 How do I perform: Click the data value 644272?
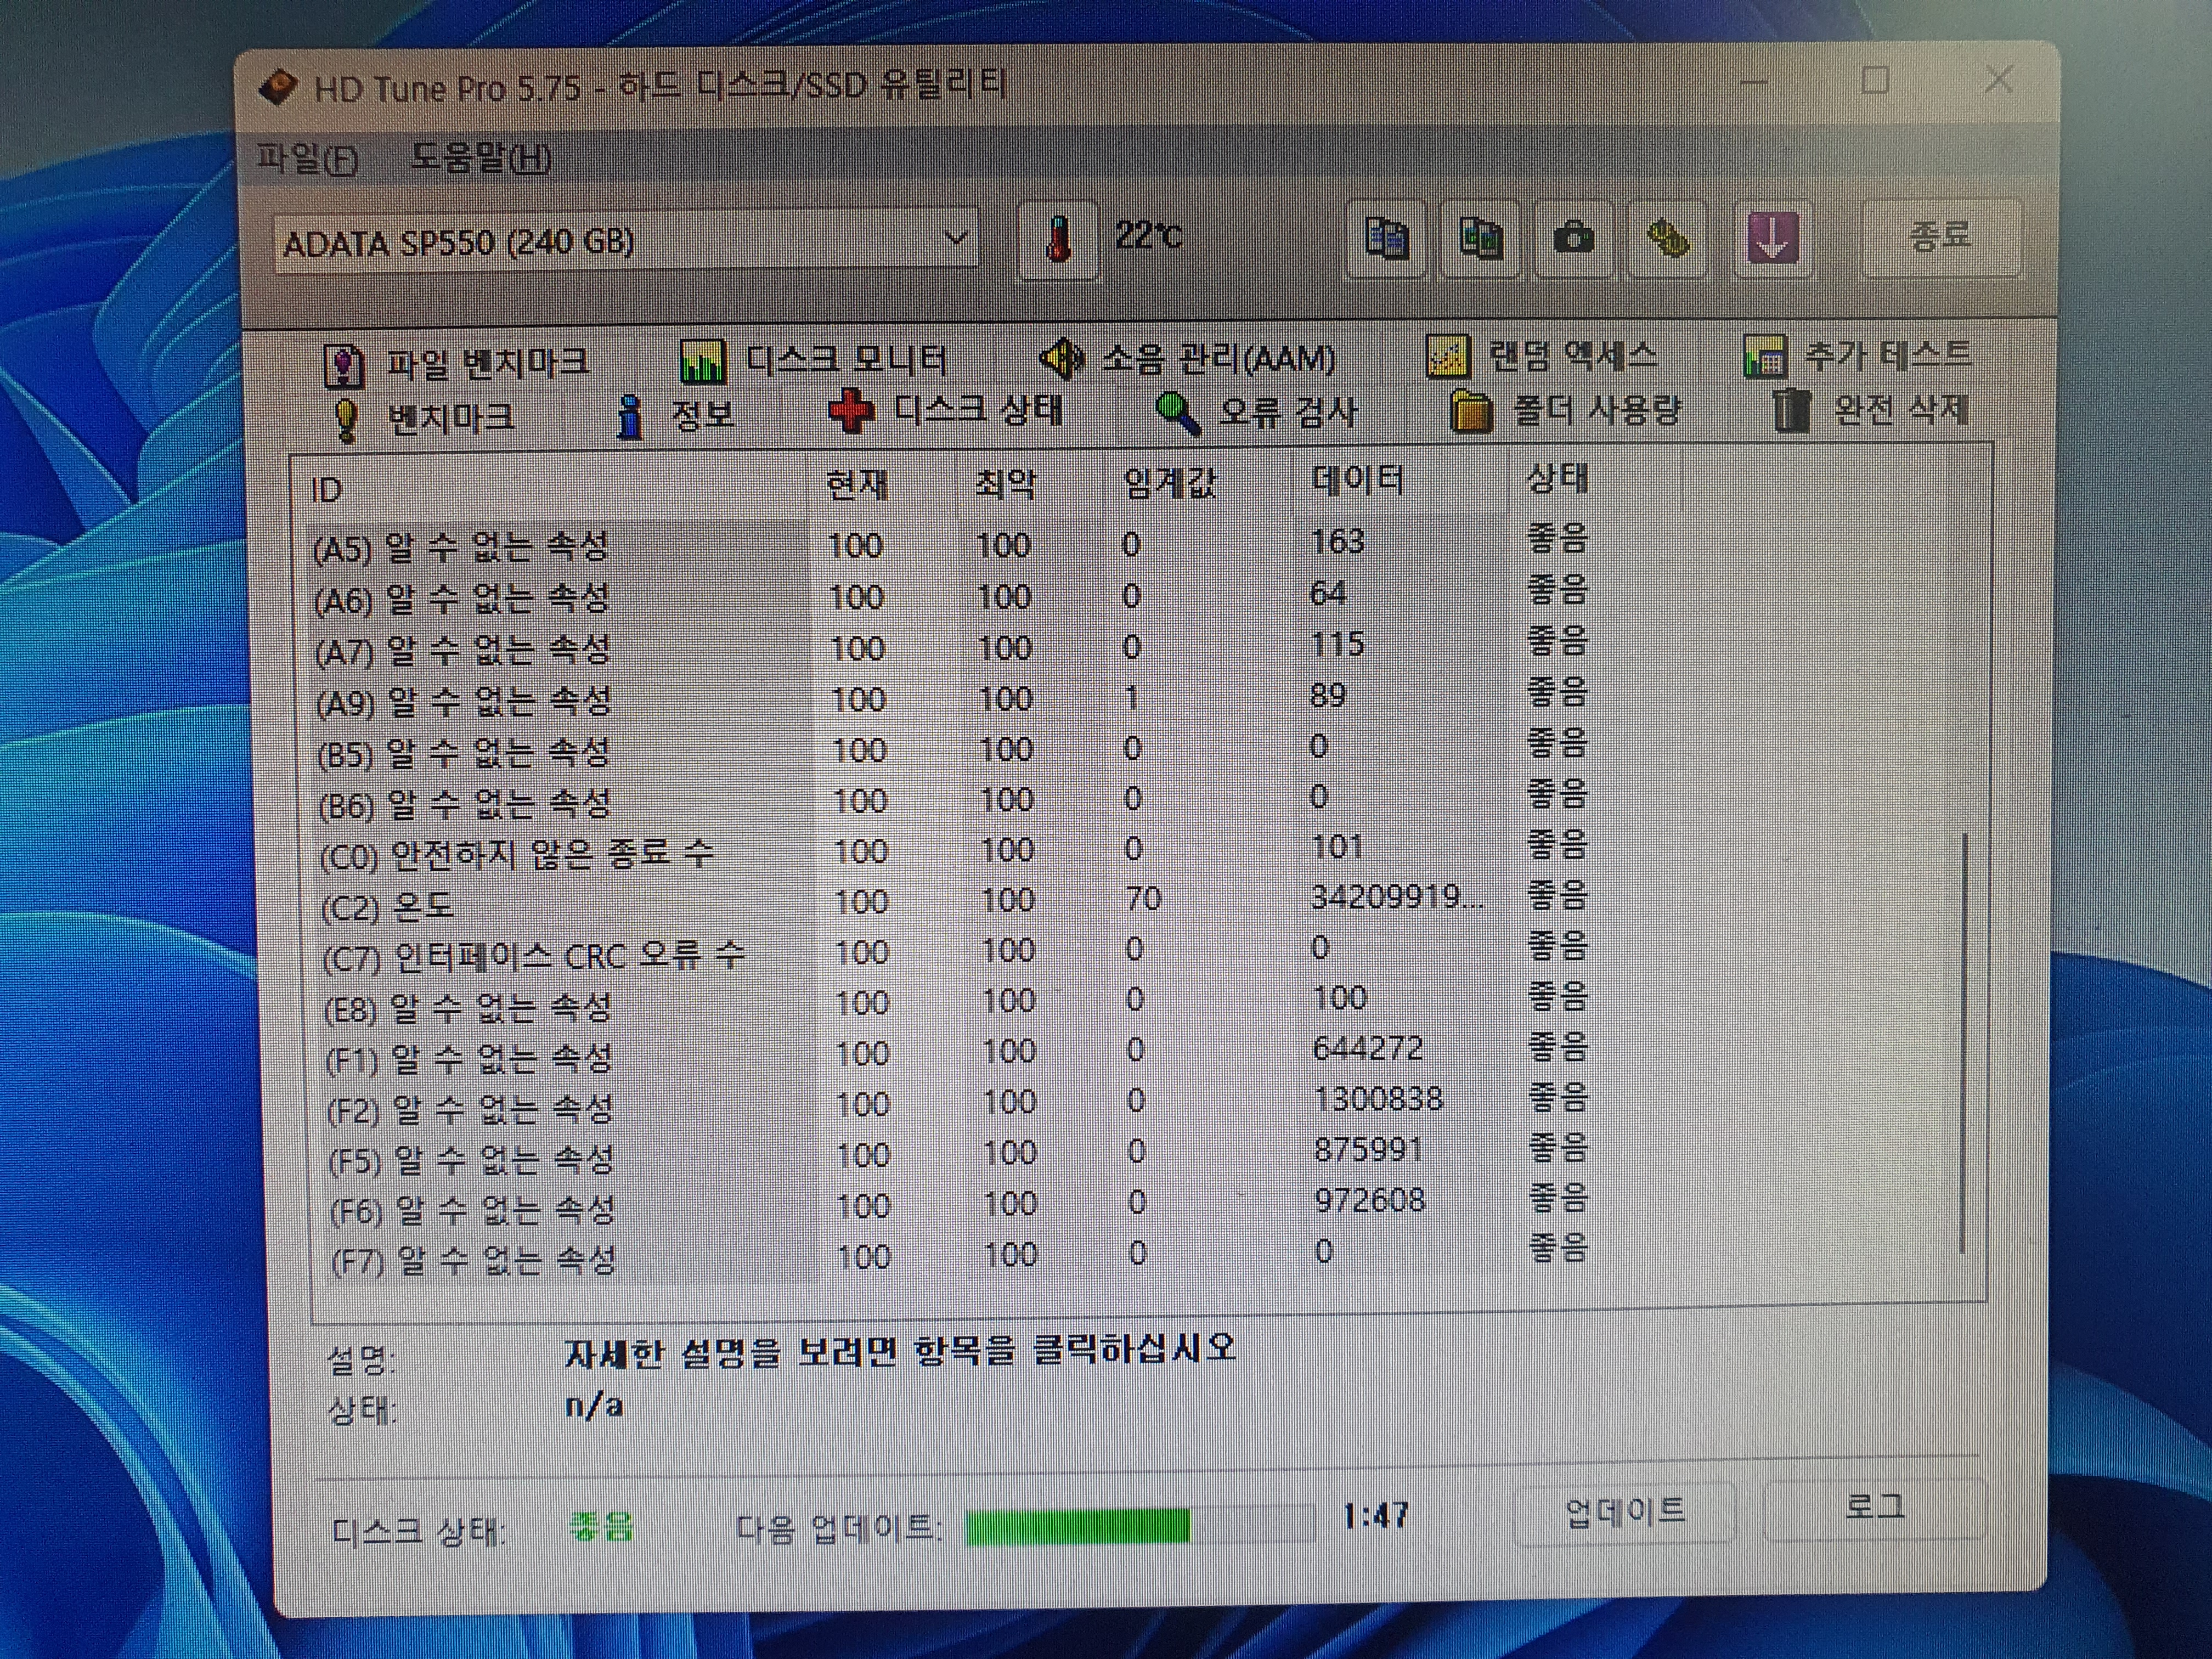1367,1049
